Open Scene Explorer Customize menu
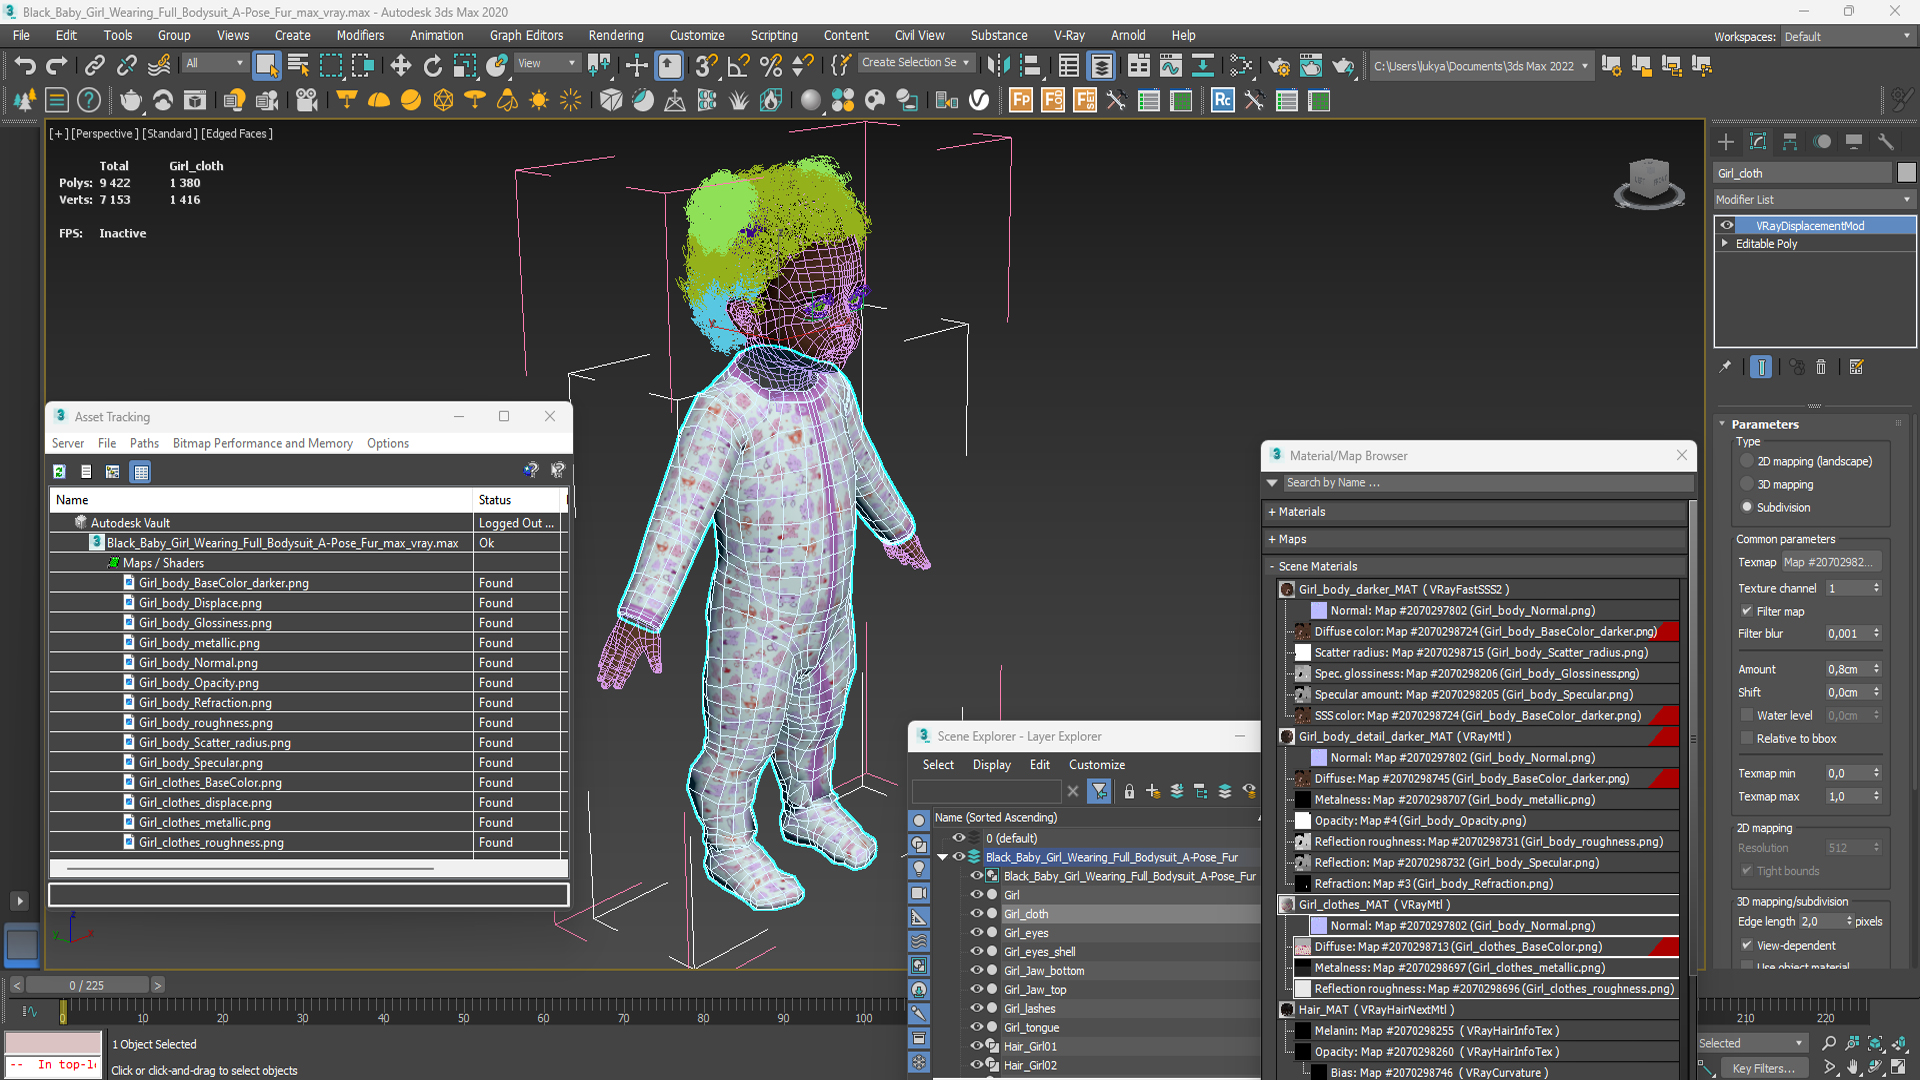The image size is (1920, 1080). (x=1096, y=764)
